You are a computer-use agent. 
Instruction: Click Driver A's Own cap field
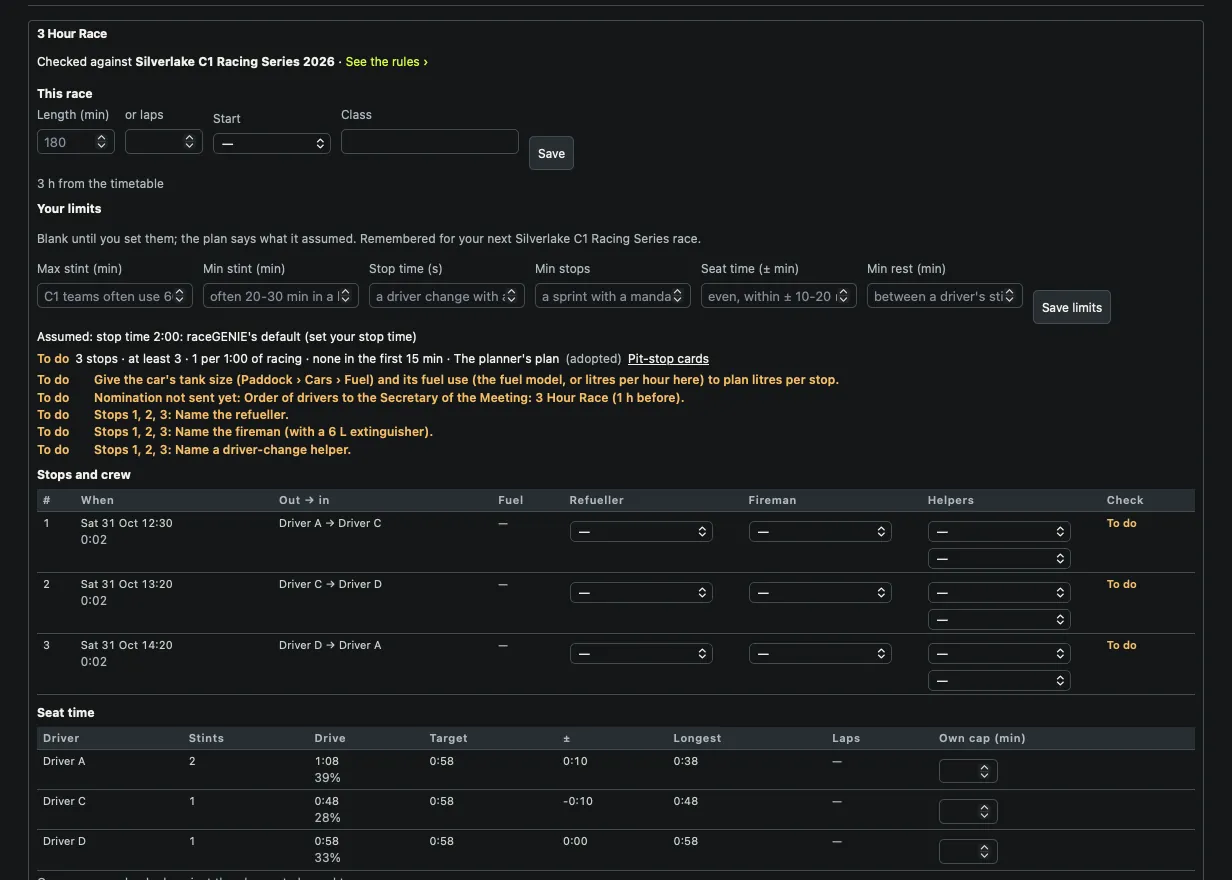[968, 771]
